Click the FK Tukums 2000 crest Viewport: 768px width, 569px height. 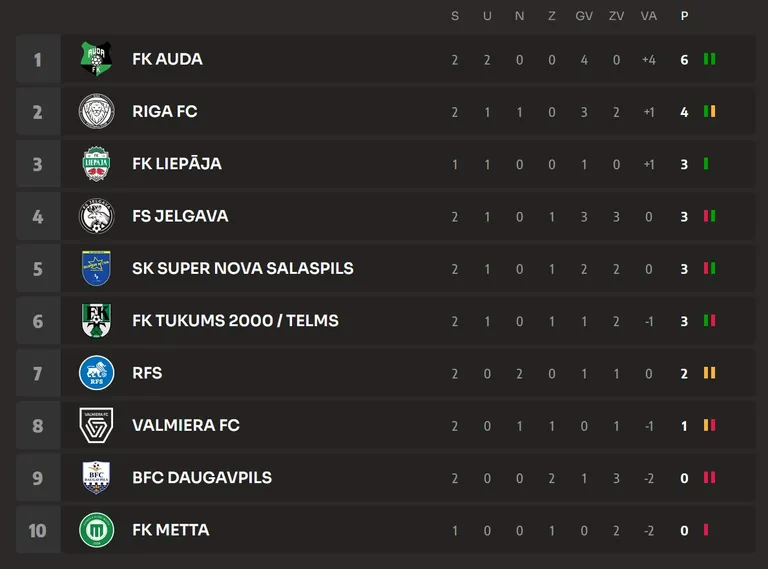(x=96, y=321)
